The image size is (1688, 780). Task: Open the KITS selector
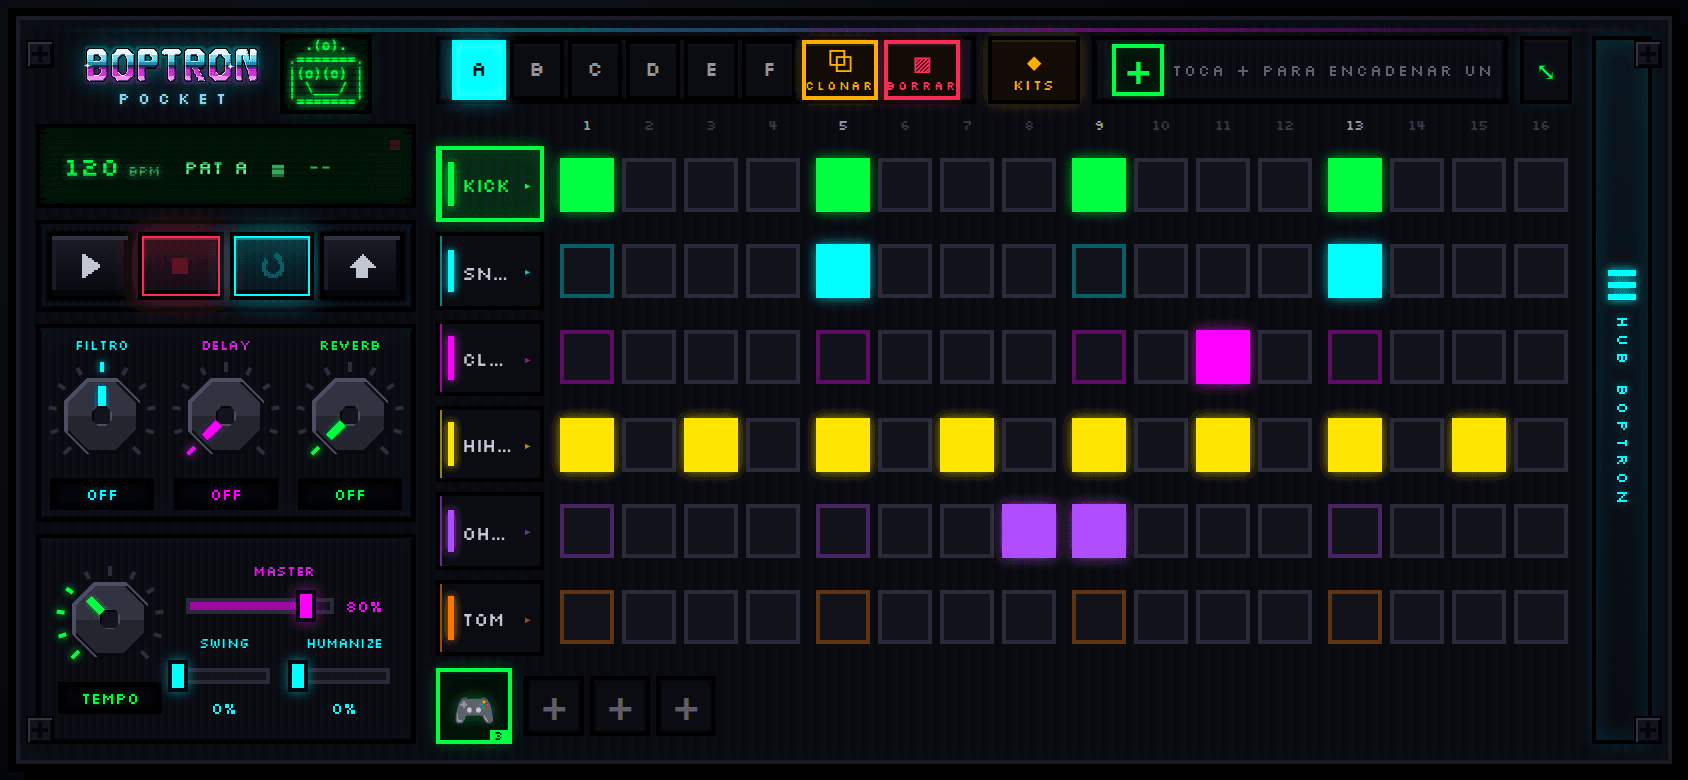(1034, 71)
